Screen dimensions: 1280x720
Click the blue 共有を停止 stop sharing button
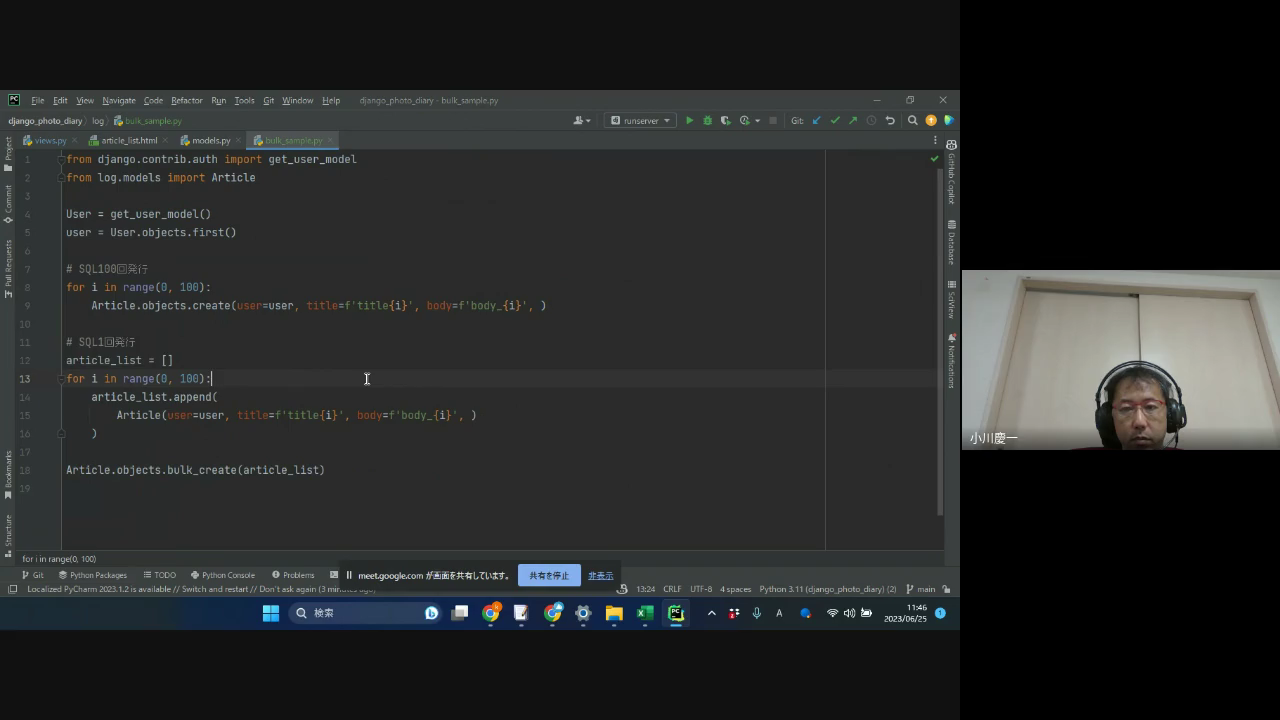pos(549,576)
